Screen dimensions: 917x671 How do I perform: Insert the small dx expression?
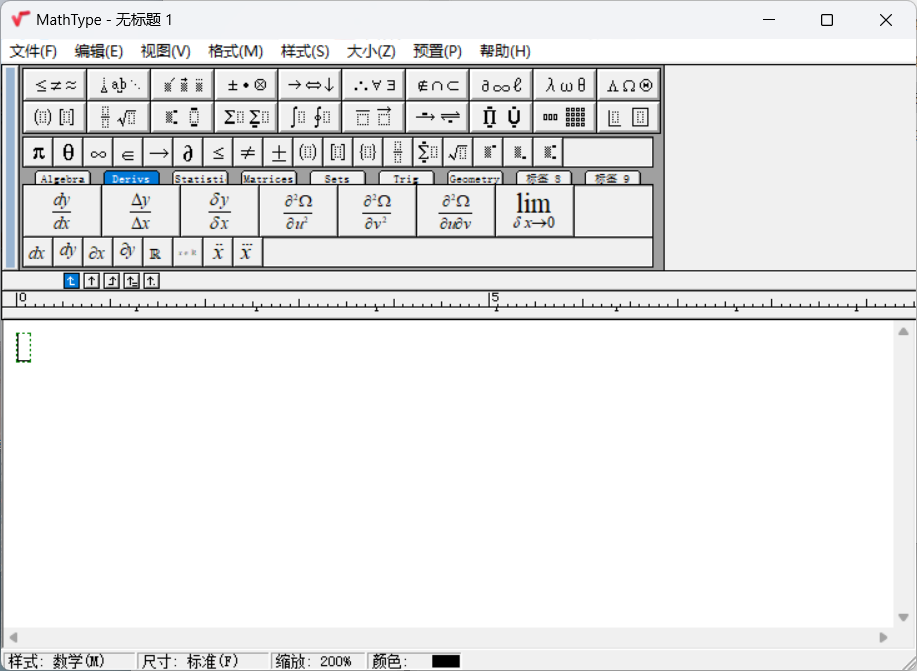pos(38,252)
